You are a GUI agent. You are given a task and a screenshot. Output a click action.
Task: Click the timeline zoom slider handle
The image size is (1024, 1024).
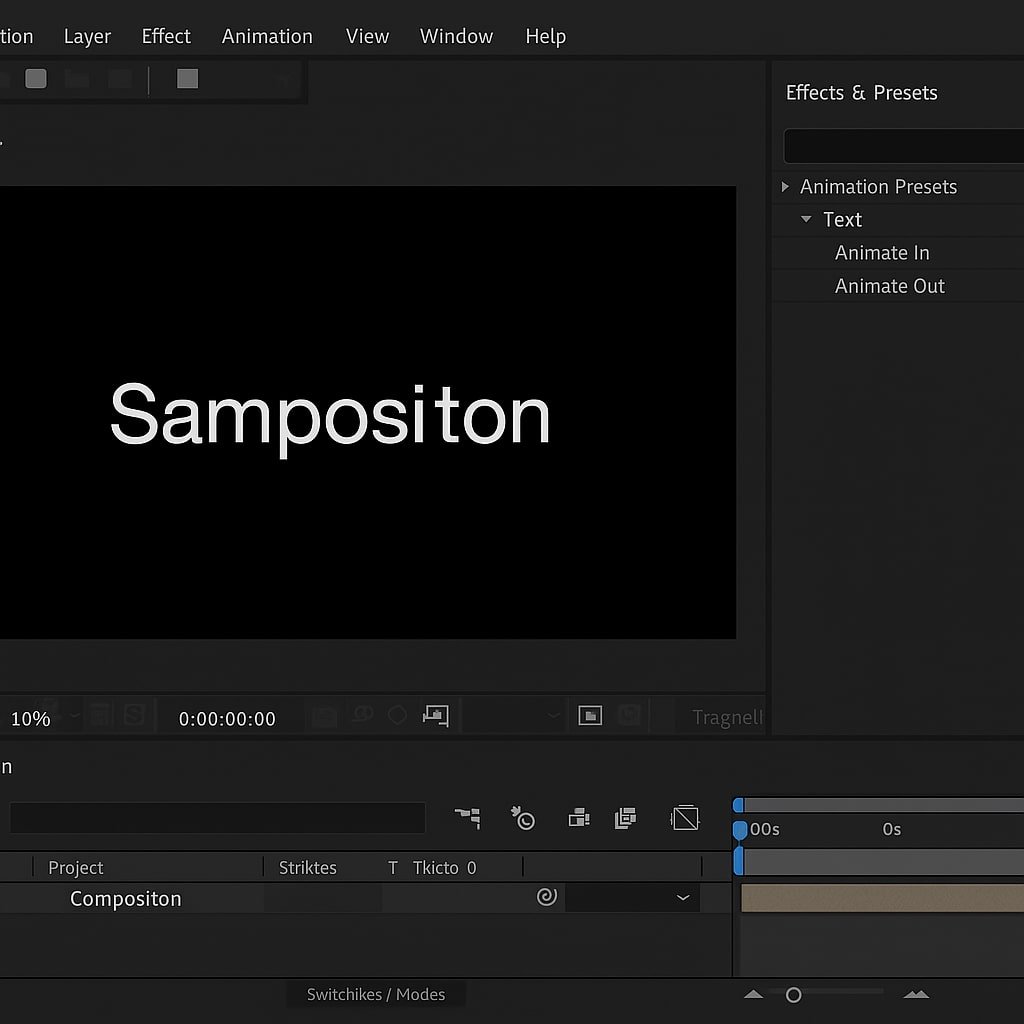(x=793, y=995)
